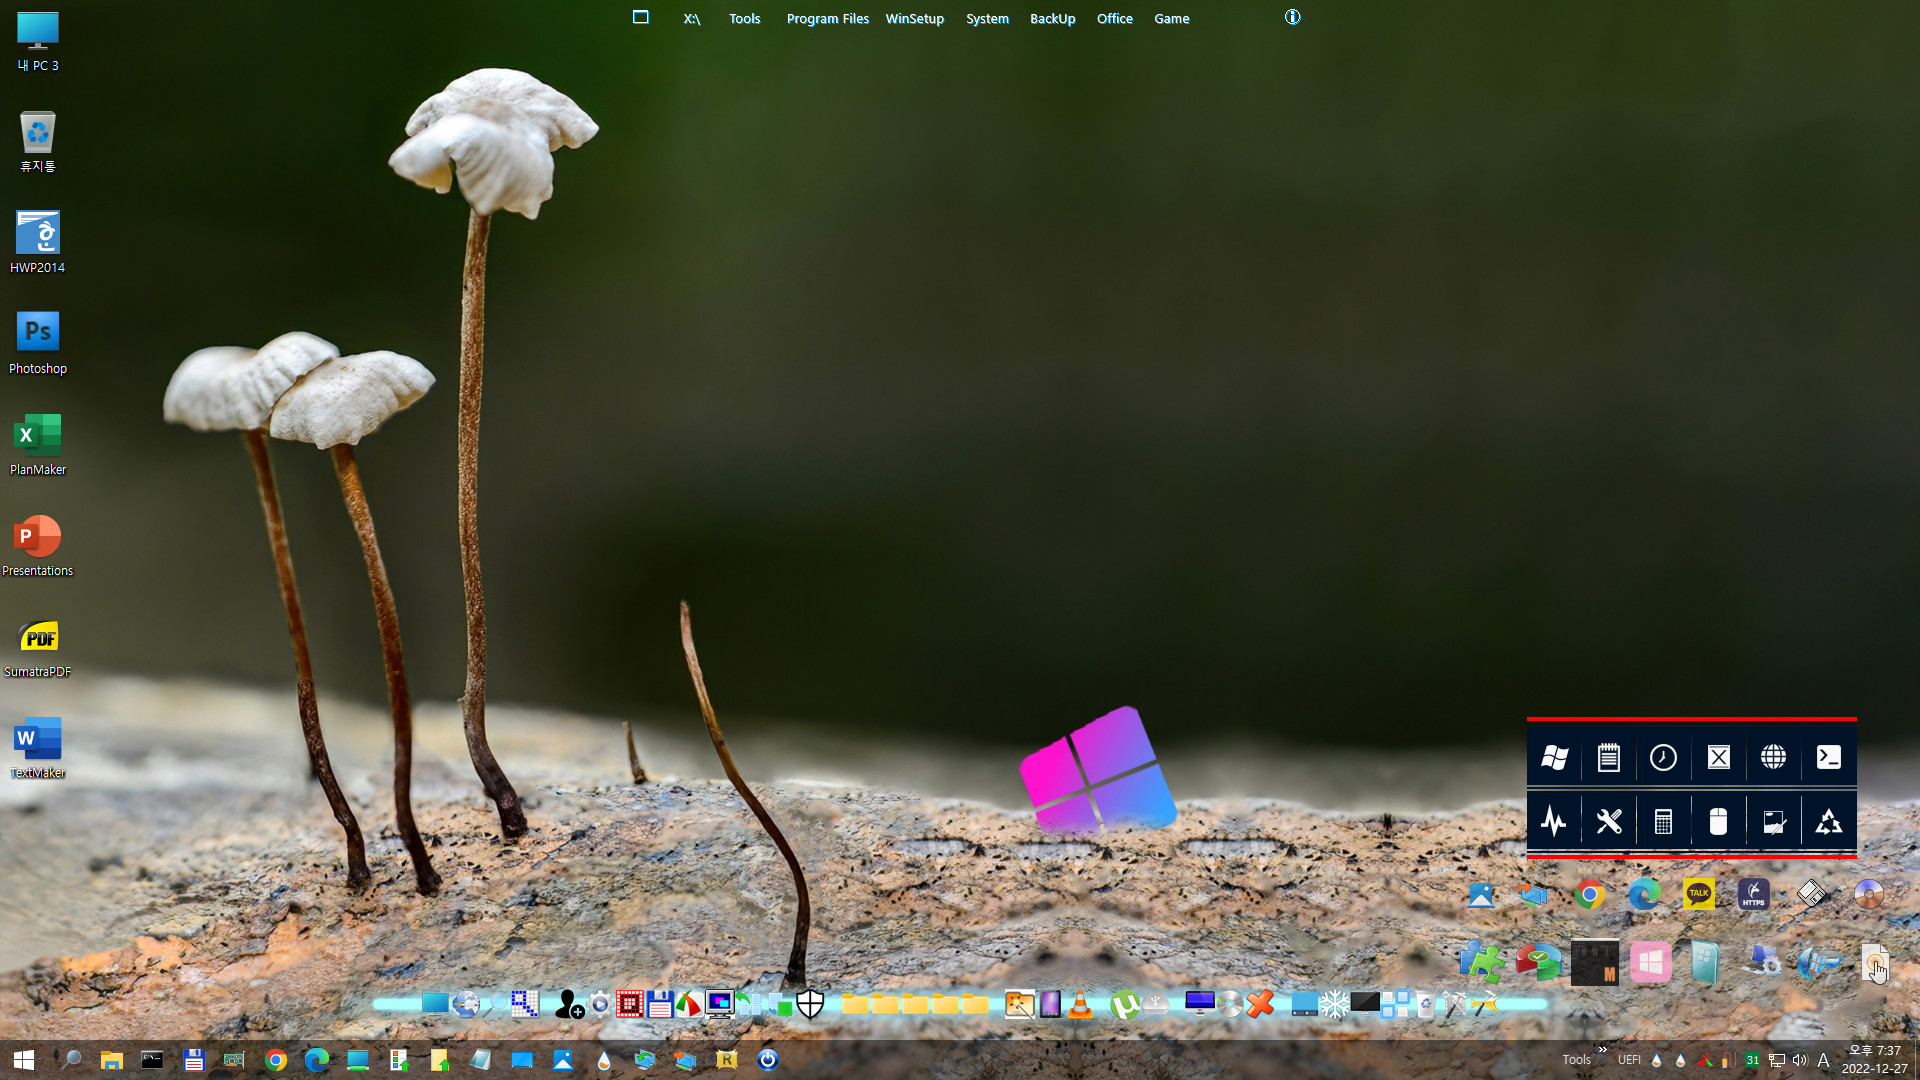
Task: Expand the Tools toolbar chevron on taskbar
Action: tap(1602, 1049)
